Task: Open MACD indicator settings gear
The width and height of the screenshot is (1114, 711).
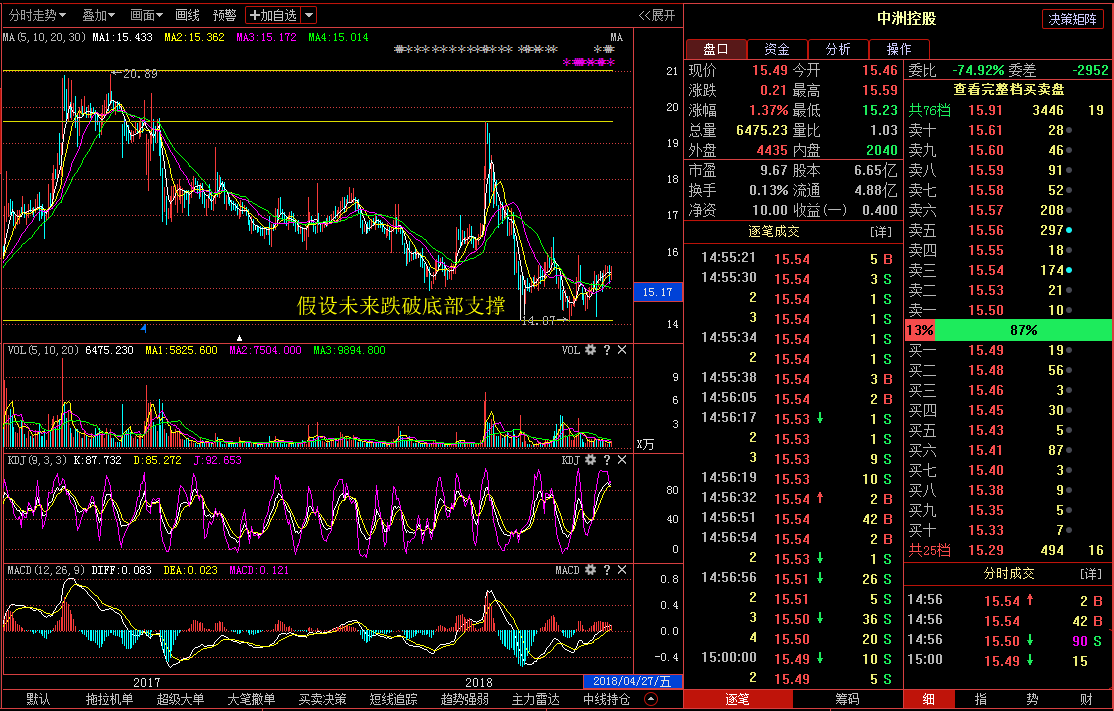Action: 590,570
